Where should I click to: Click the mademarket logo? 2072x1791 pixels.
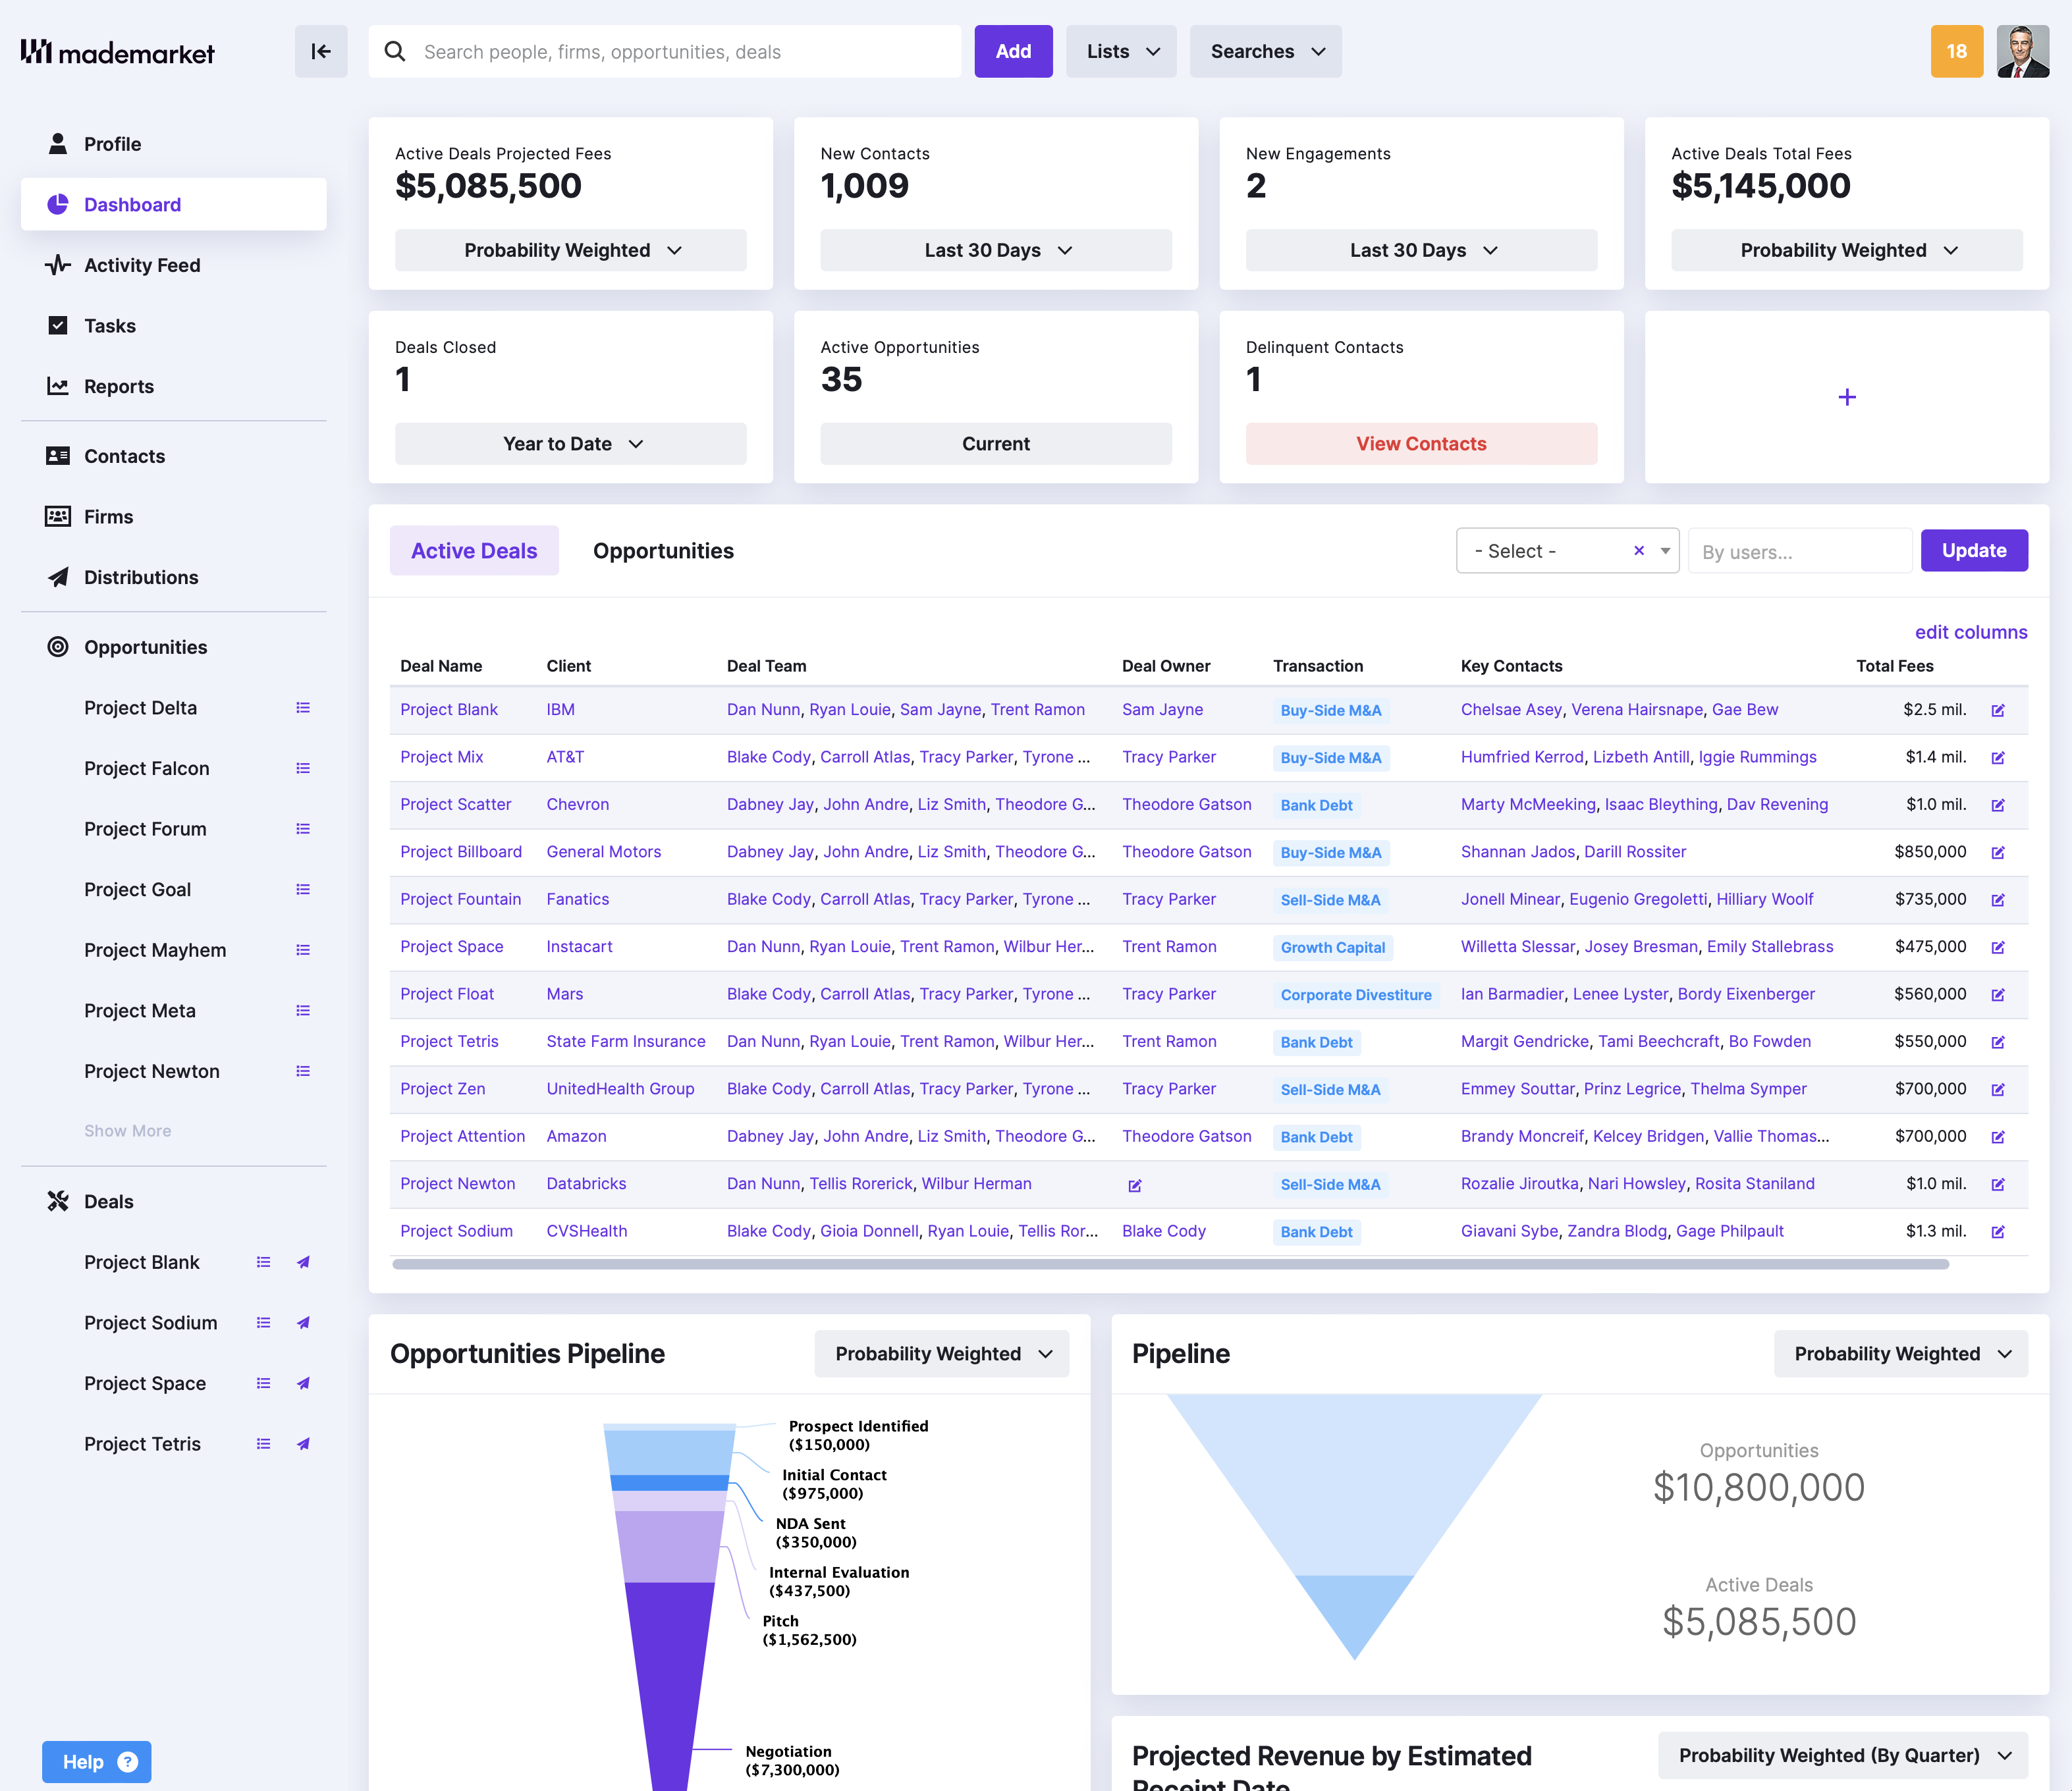[117, 51]
